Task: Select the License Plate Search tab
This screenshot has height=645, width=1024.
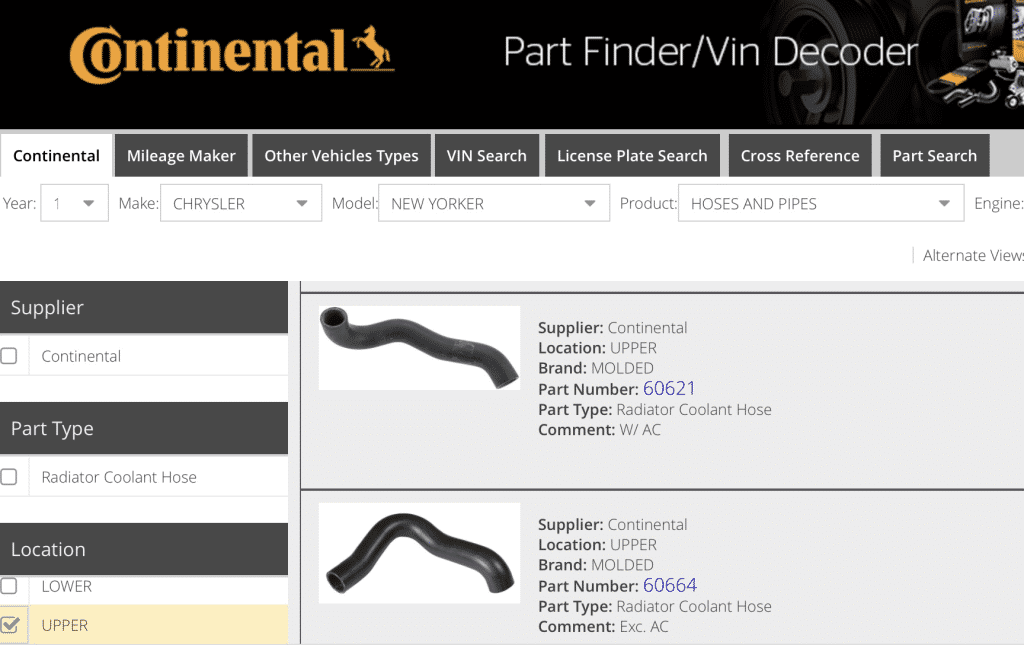Action: pyautogui.click(x=631, y=156)
